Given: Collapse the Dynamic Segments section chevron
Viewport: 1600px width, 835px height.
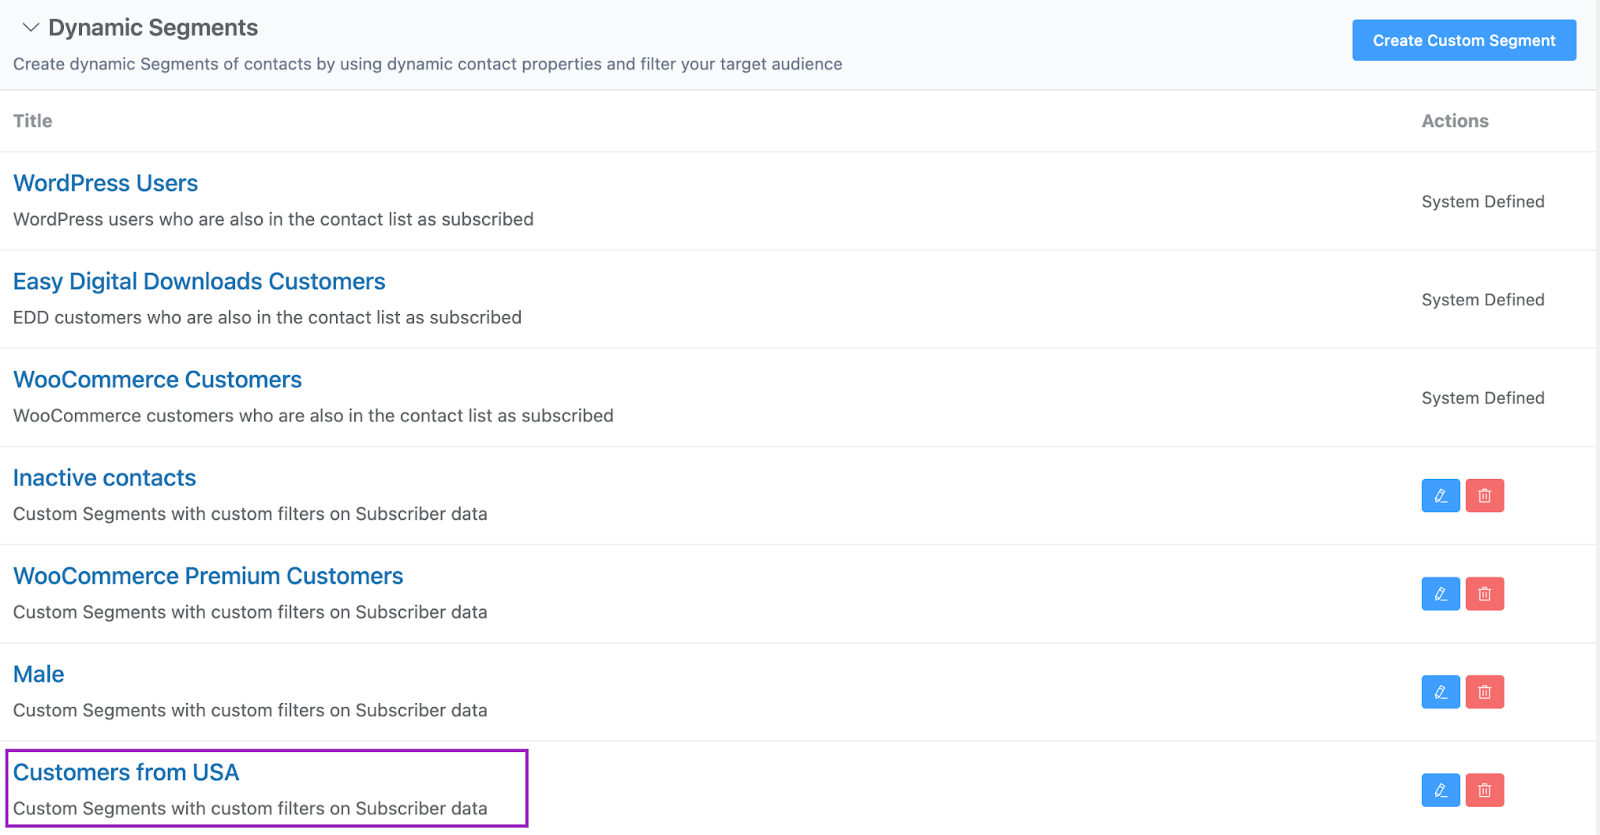Looking at the screenshot, I should 31,28.
